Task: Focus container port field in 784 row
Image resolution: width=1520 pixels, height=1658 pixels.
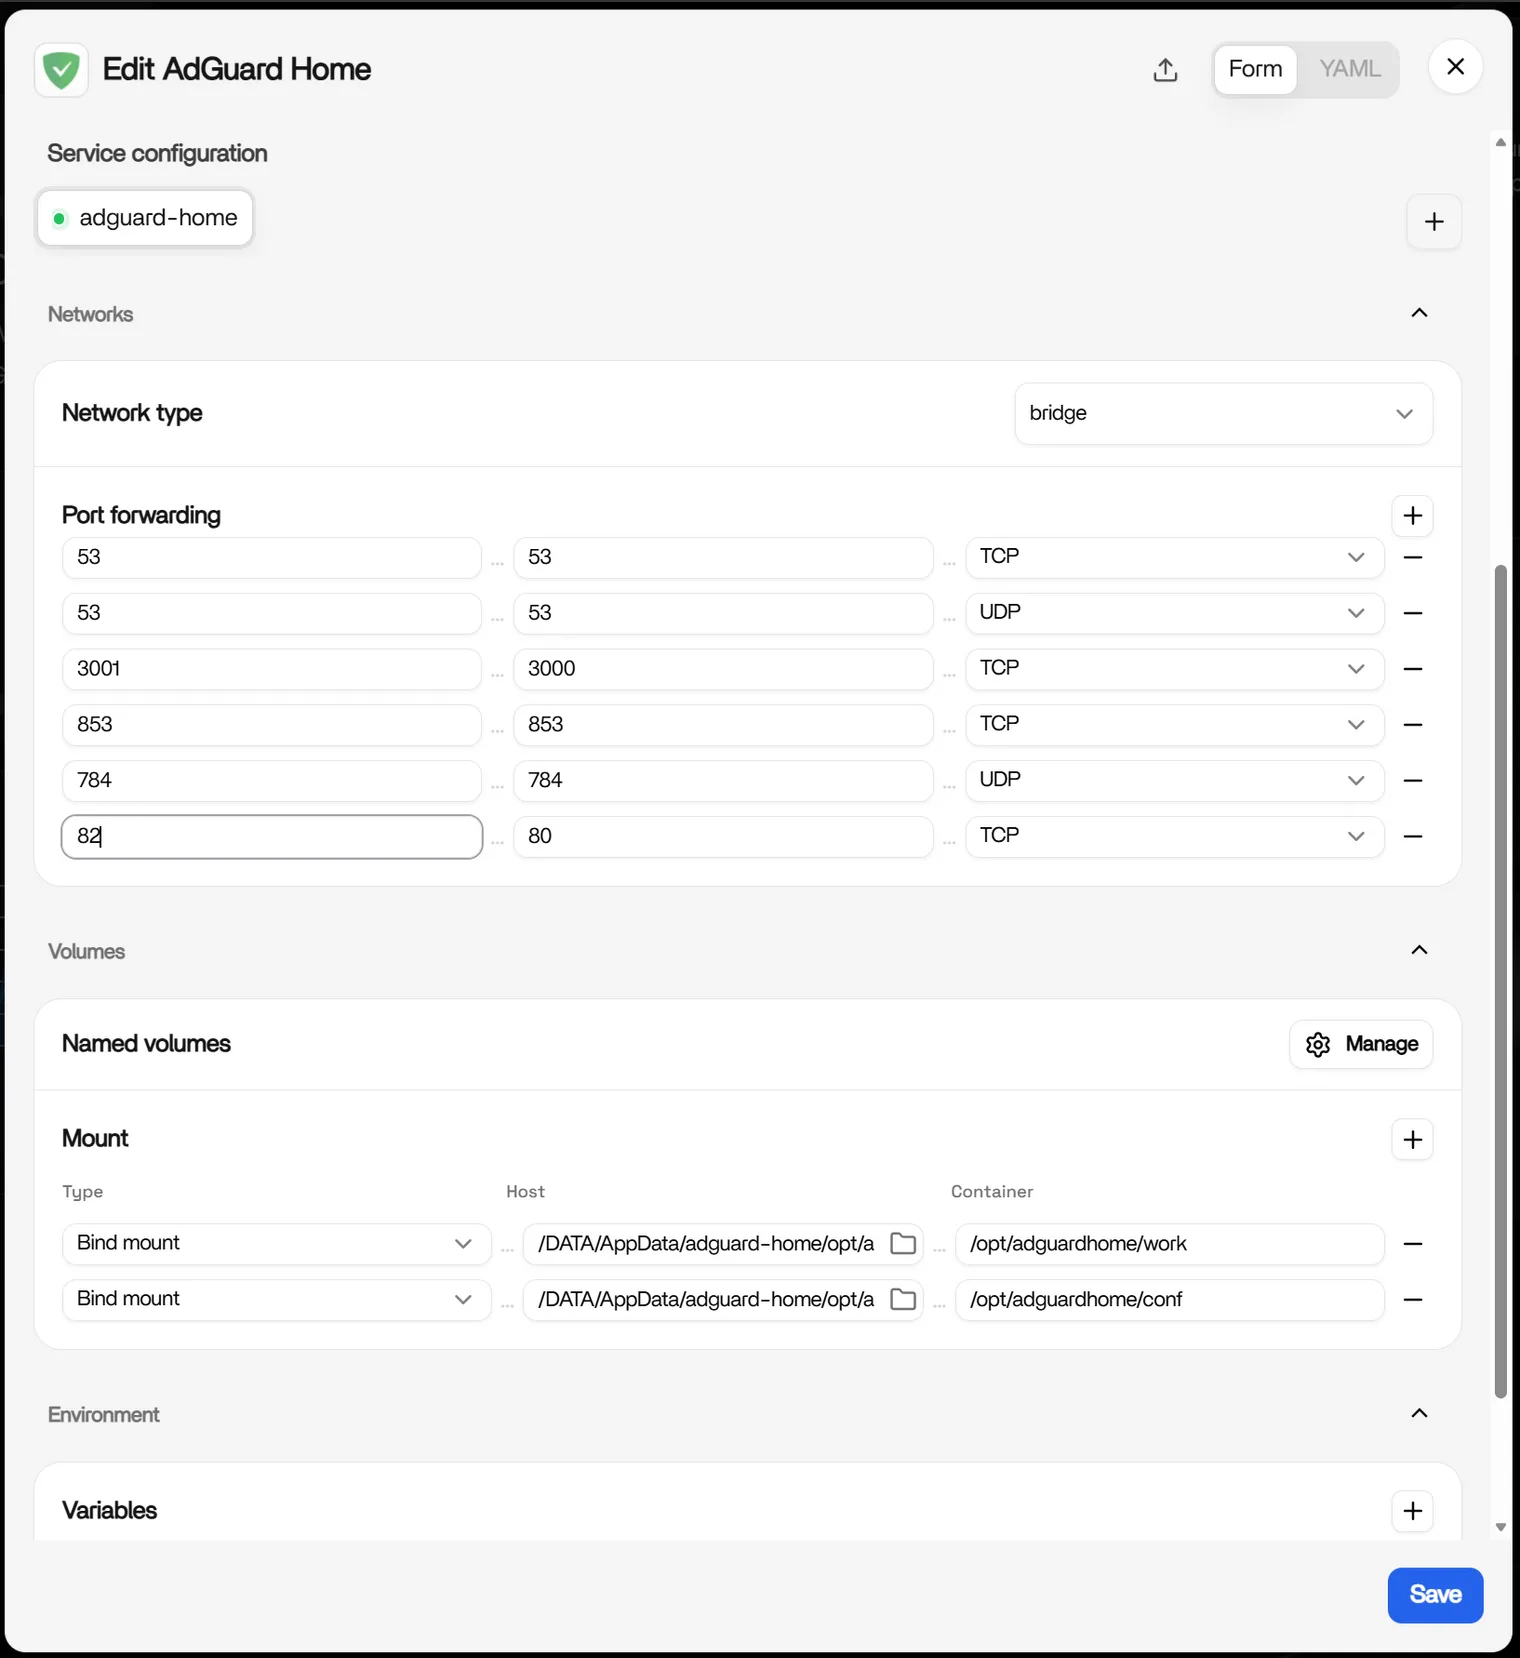Action: tap(723, 780)
